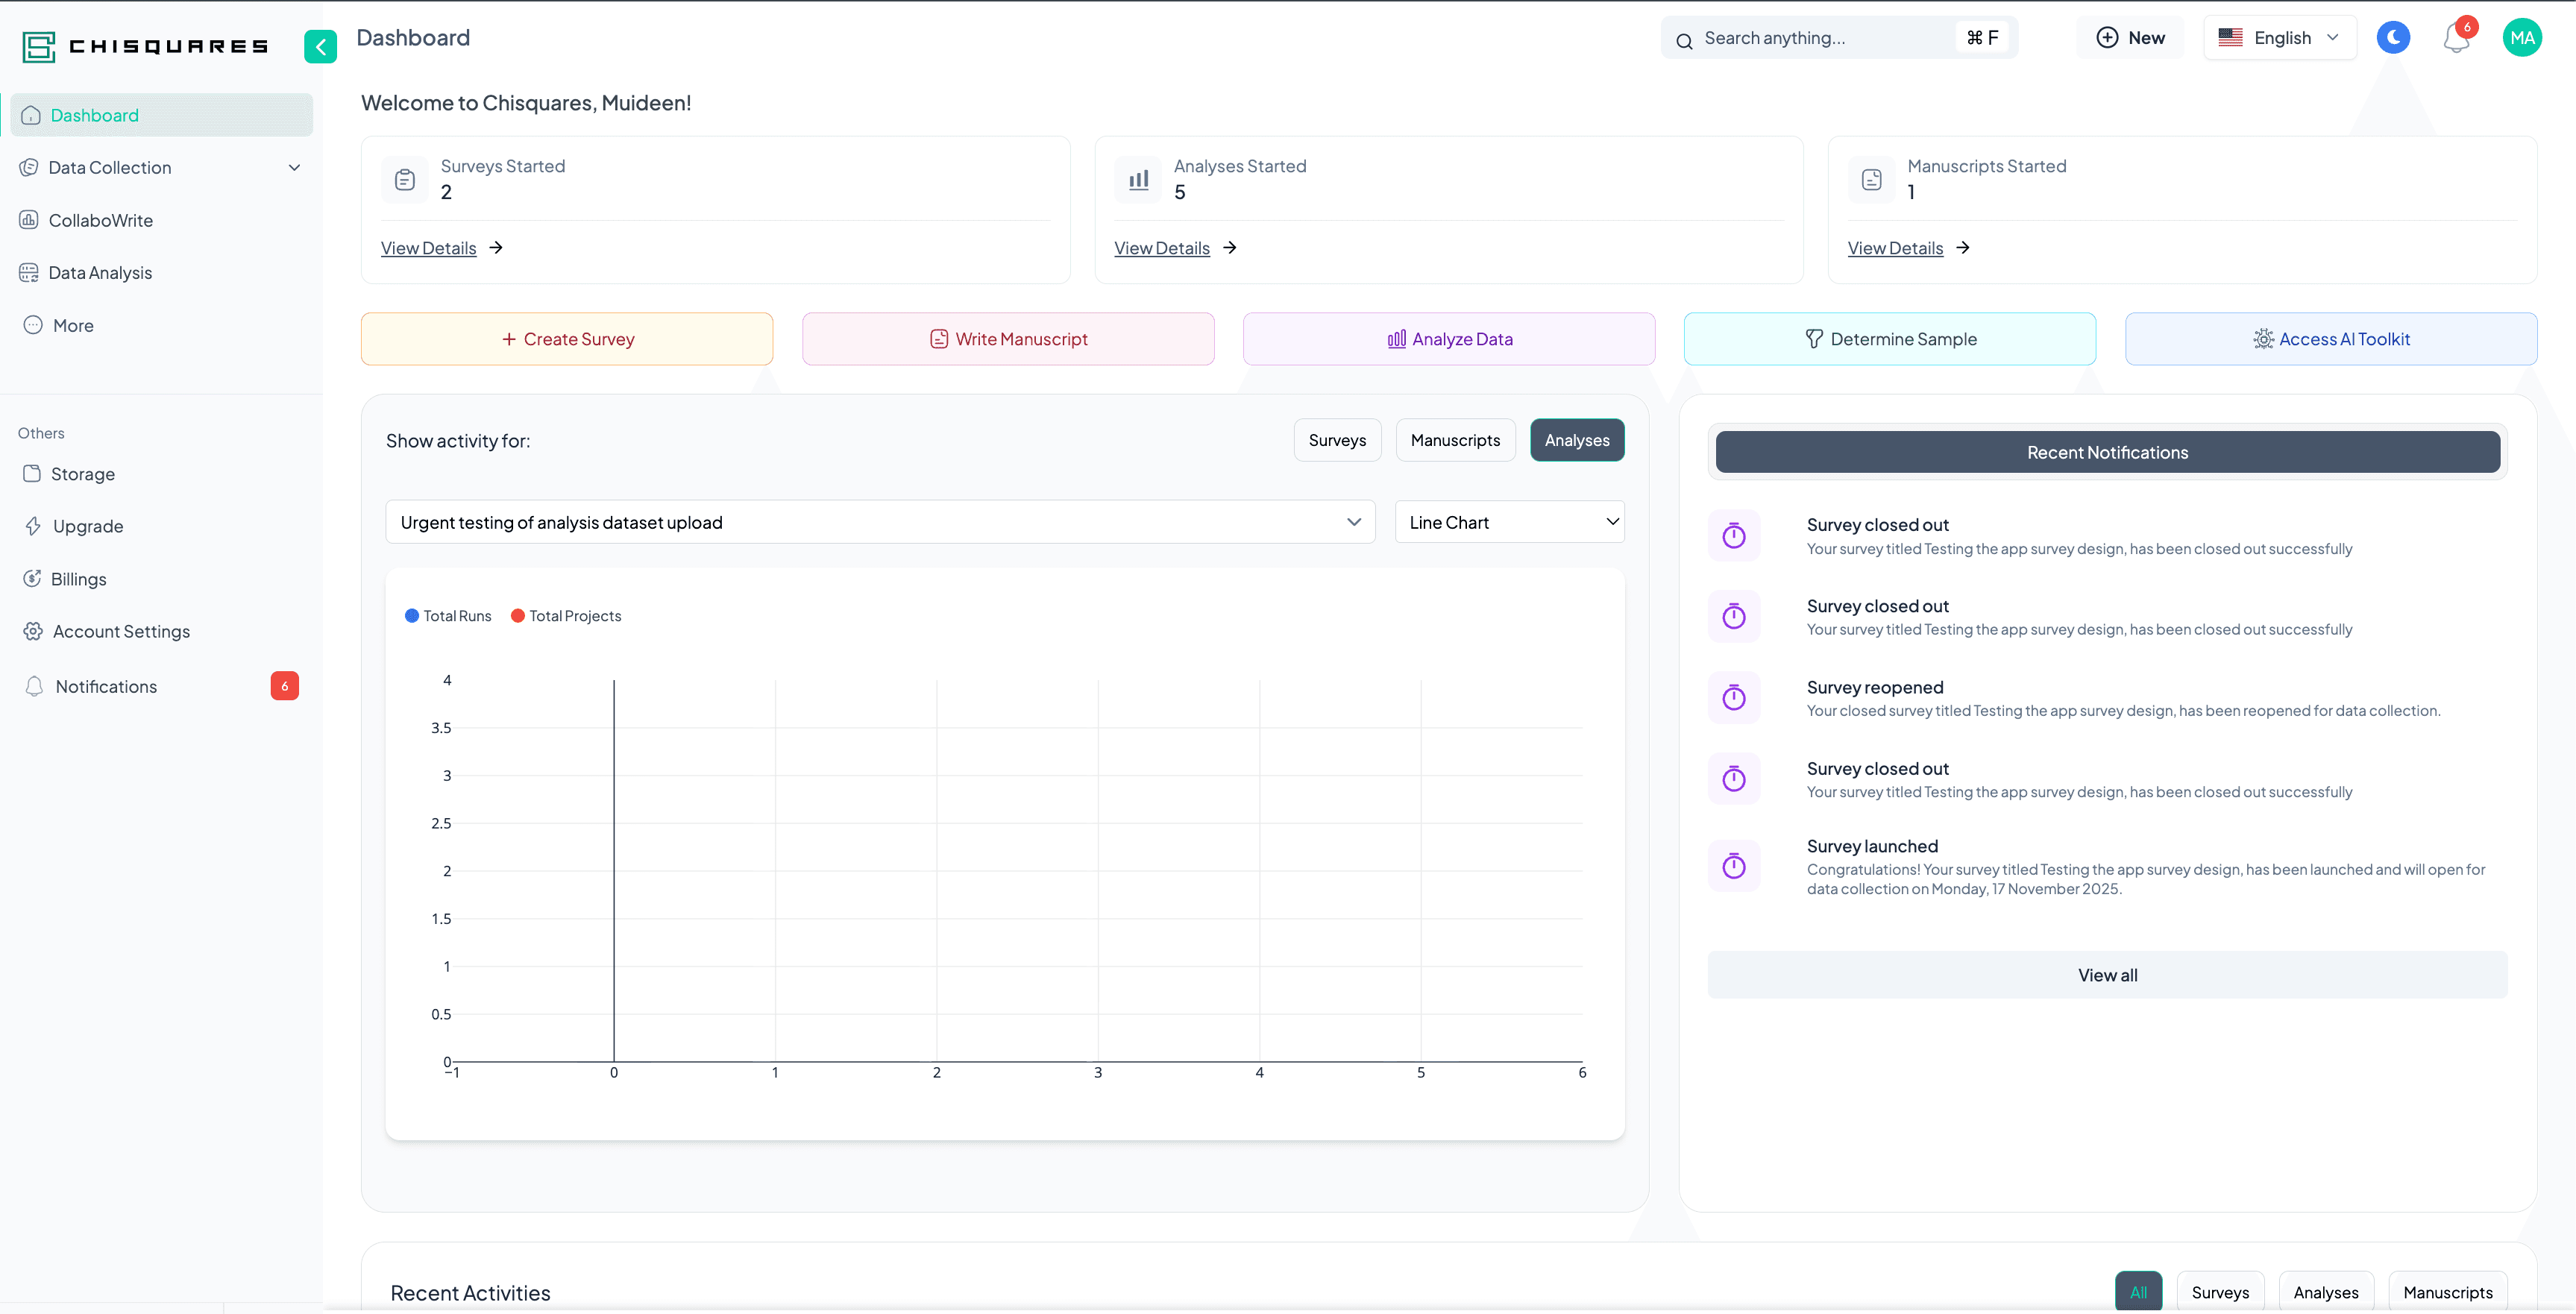This screenshot has width=2576, height=1314.
Task: Click the red 6 badge beside Notifications
Action: click(285, 685)
